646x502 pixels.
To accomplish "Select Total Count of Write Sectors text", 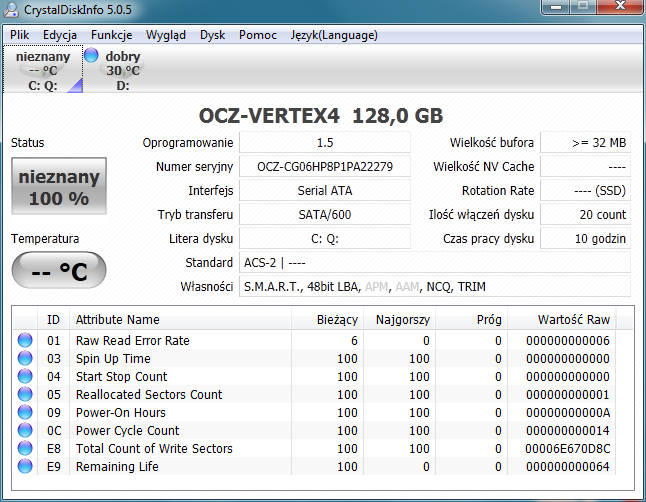I will (154, 448).
